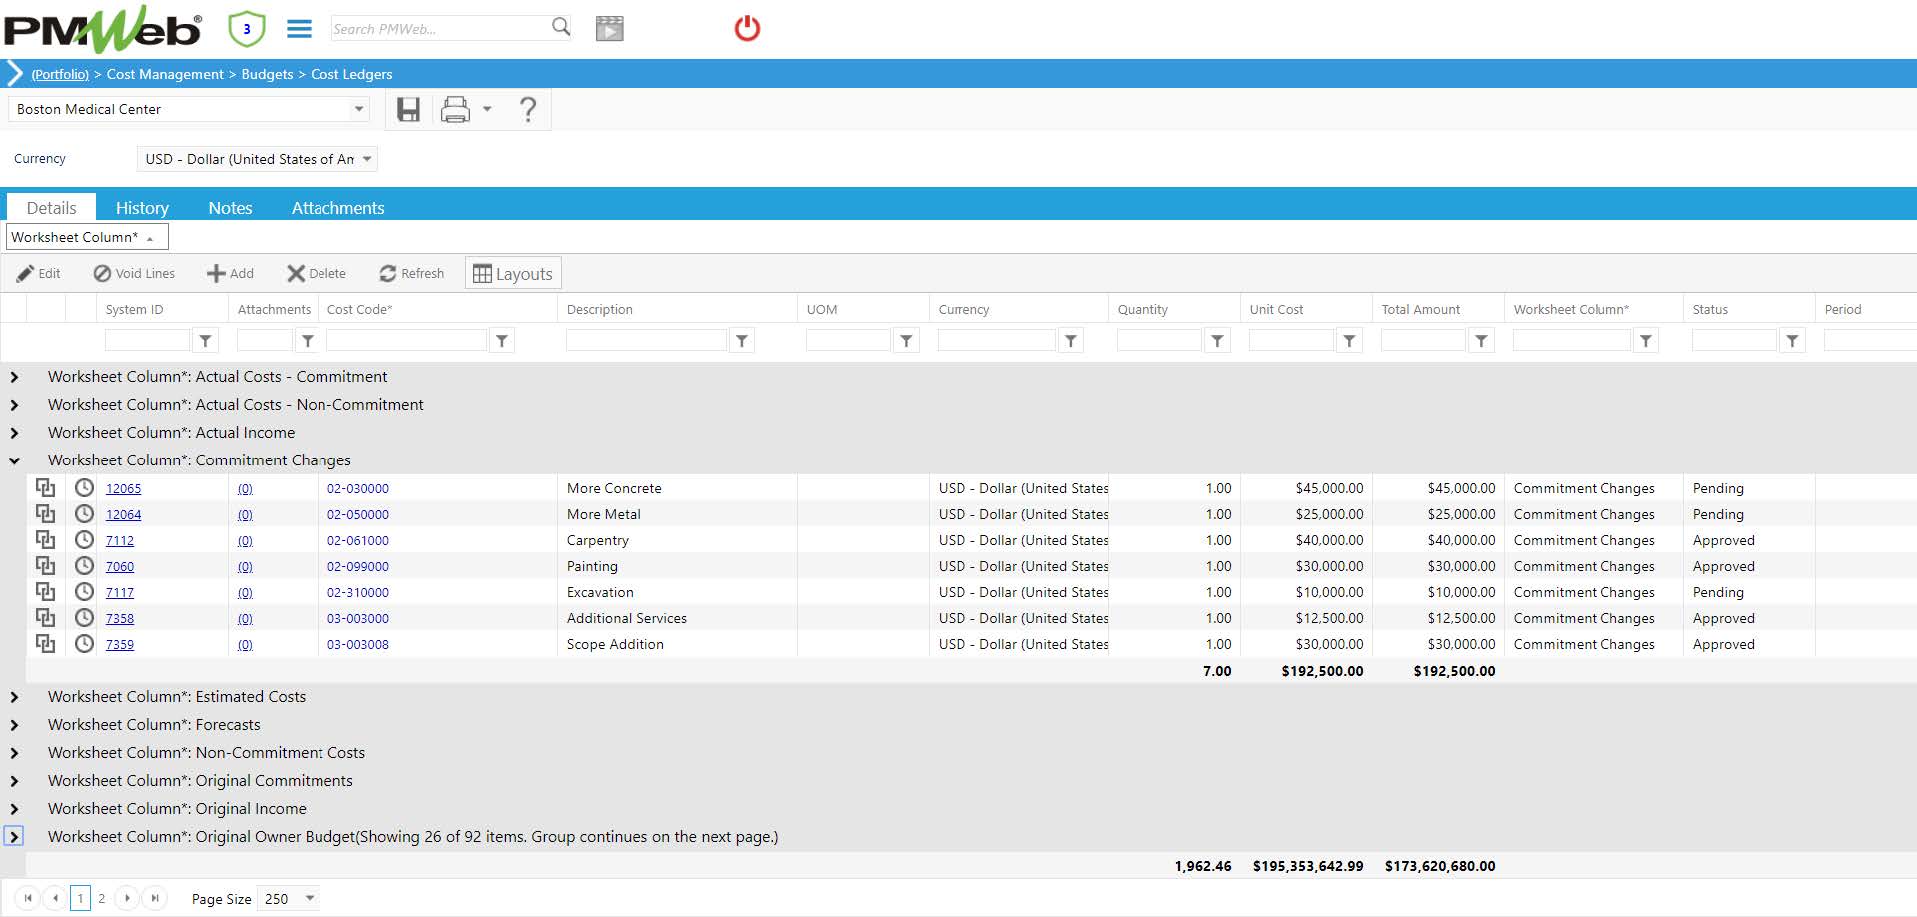Click the Refresh button
1917x917 pixels.
point(411,273)
